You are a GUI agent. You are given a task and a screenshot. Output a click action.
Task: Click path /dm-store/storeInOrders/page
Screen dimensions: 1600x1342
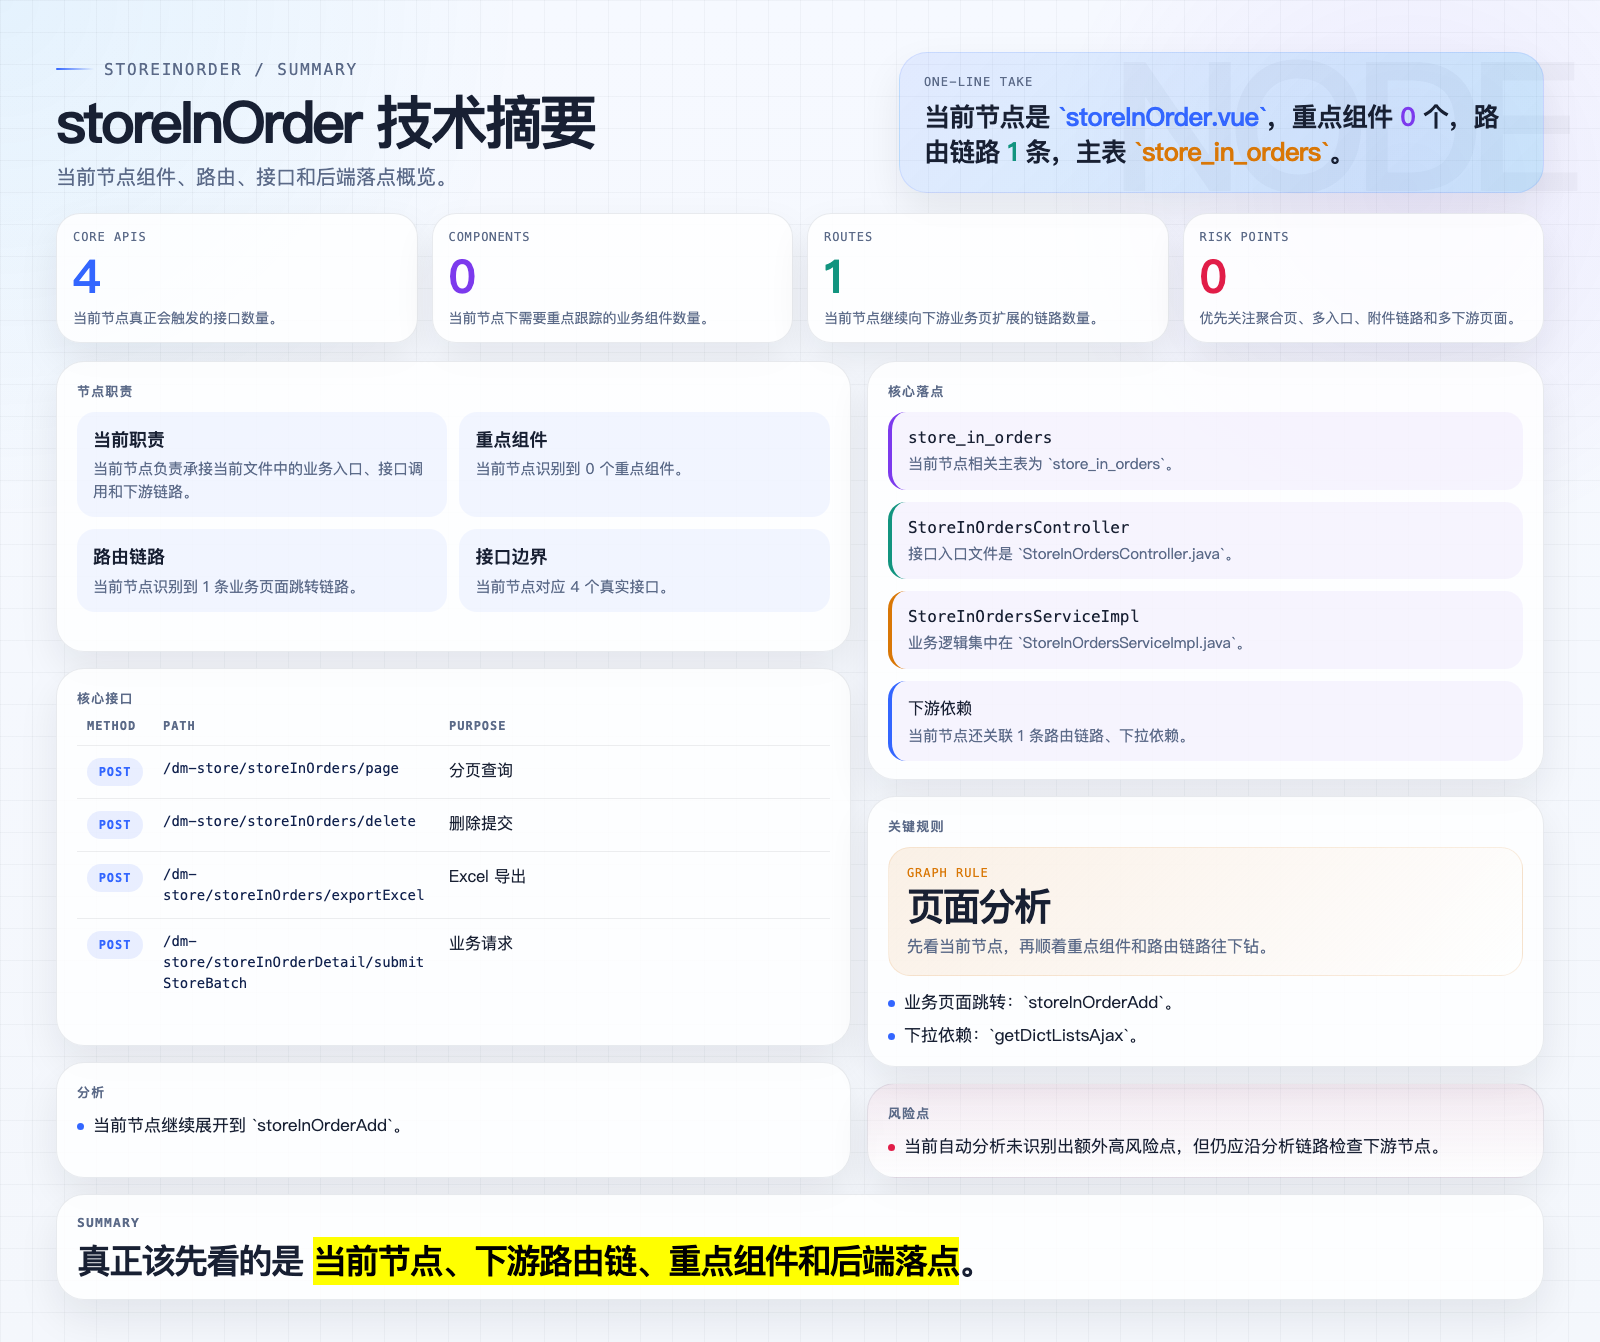pos(281,768)
